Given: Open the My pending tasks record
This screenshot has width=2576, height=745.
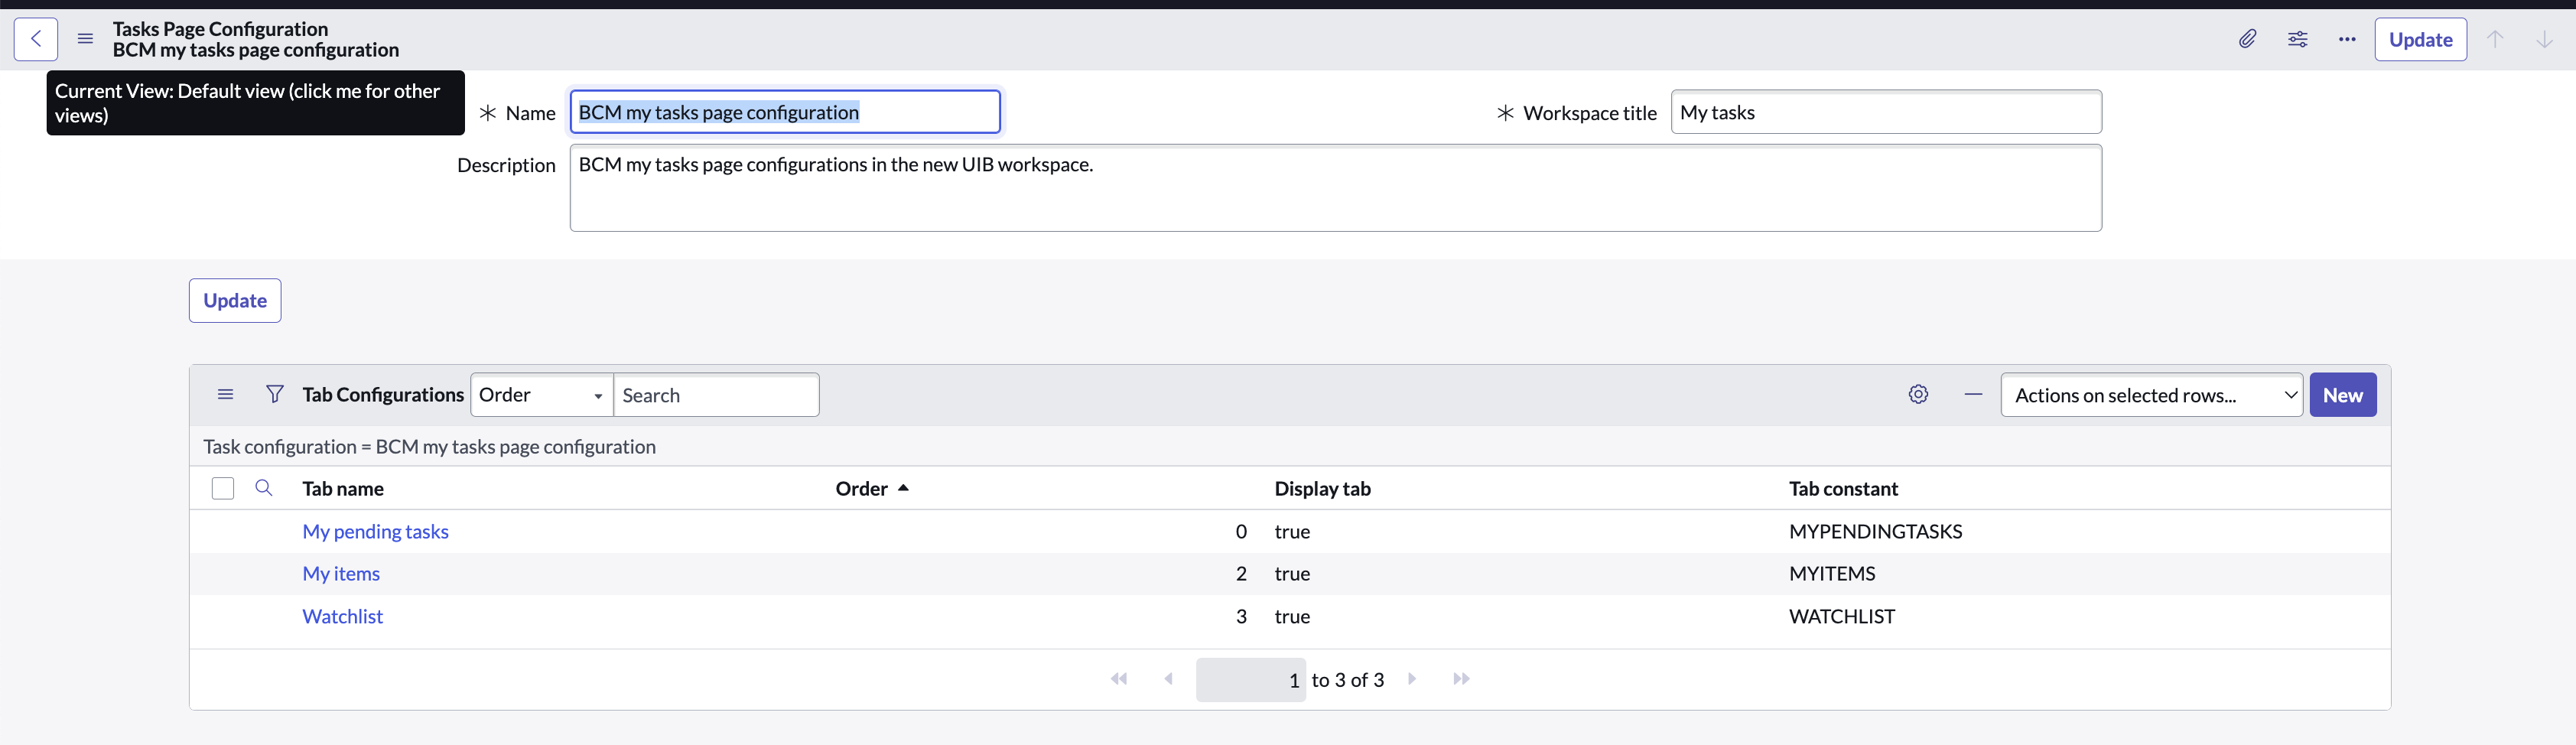Looking at the screenshot, I should (x=375, y=531).
